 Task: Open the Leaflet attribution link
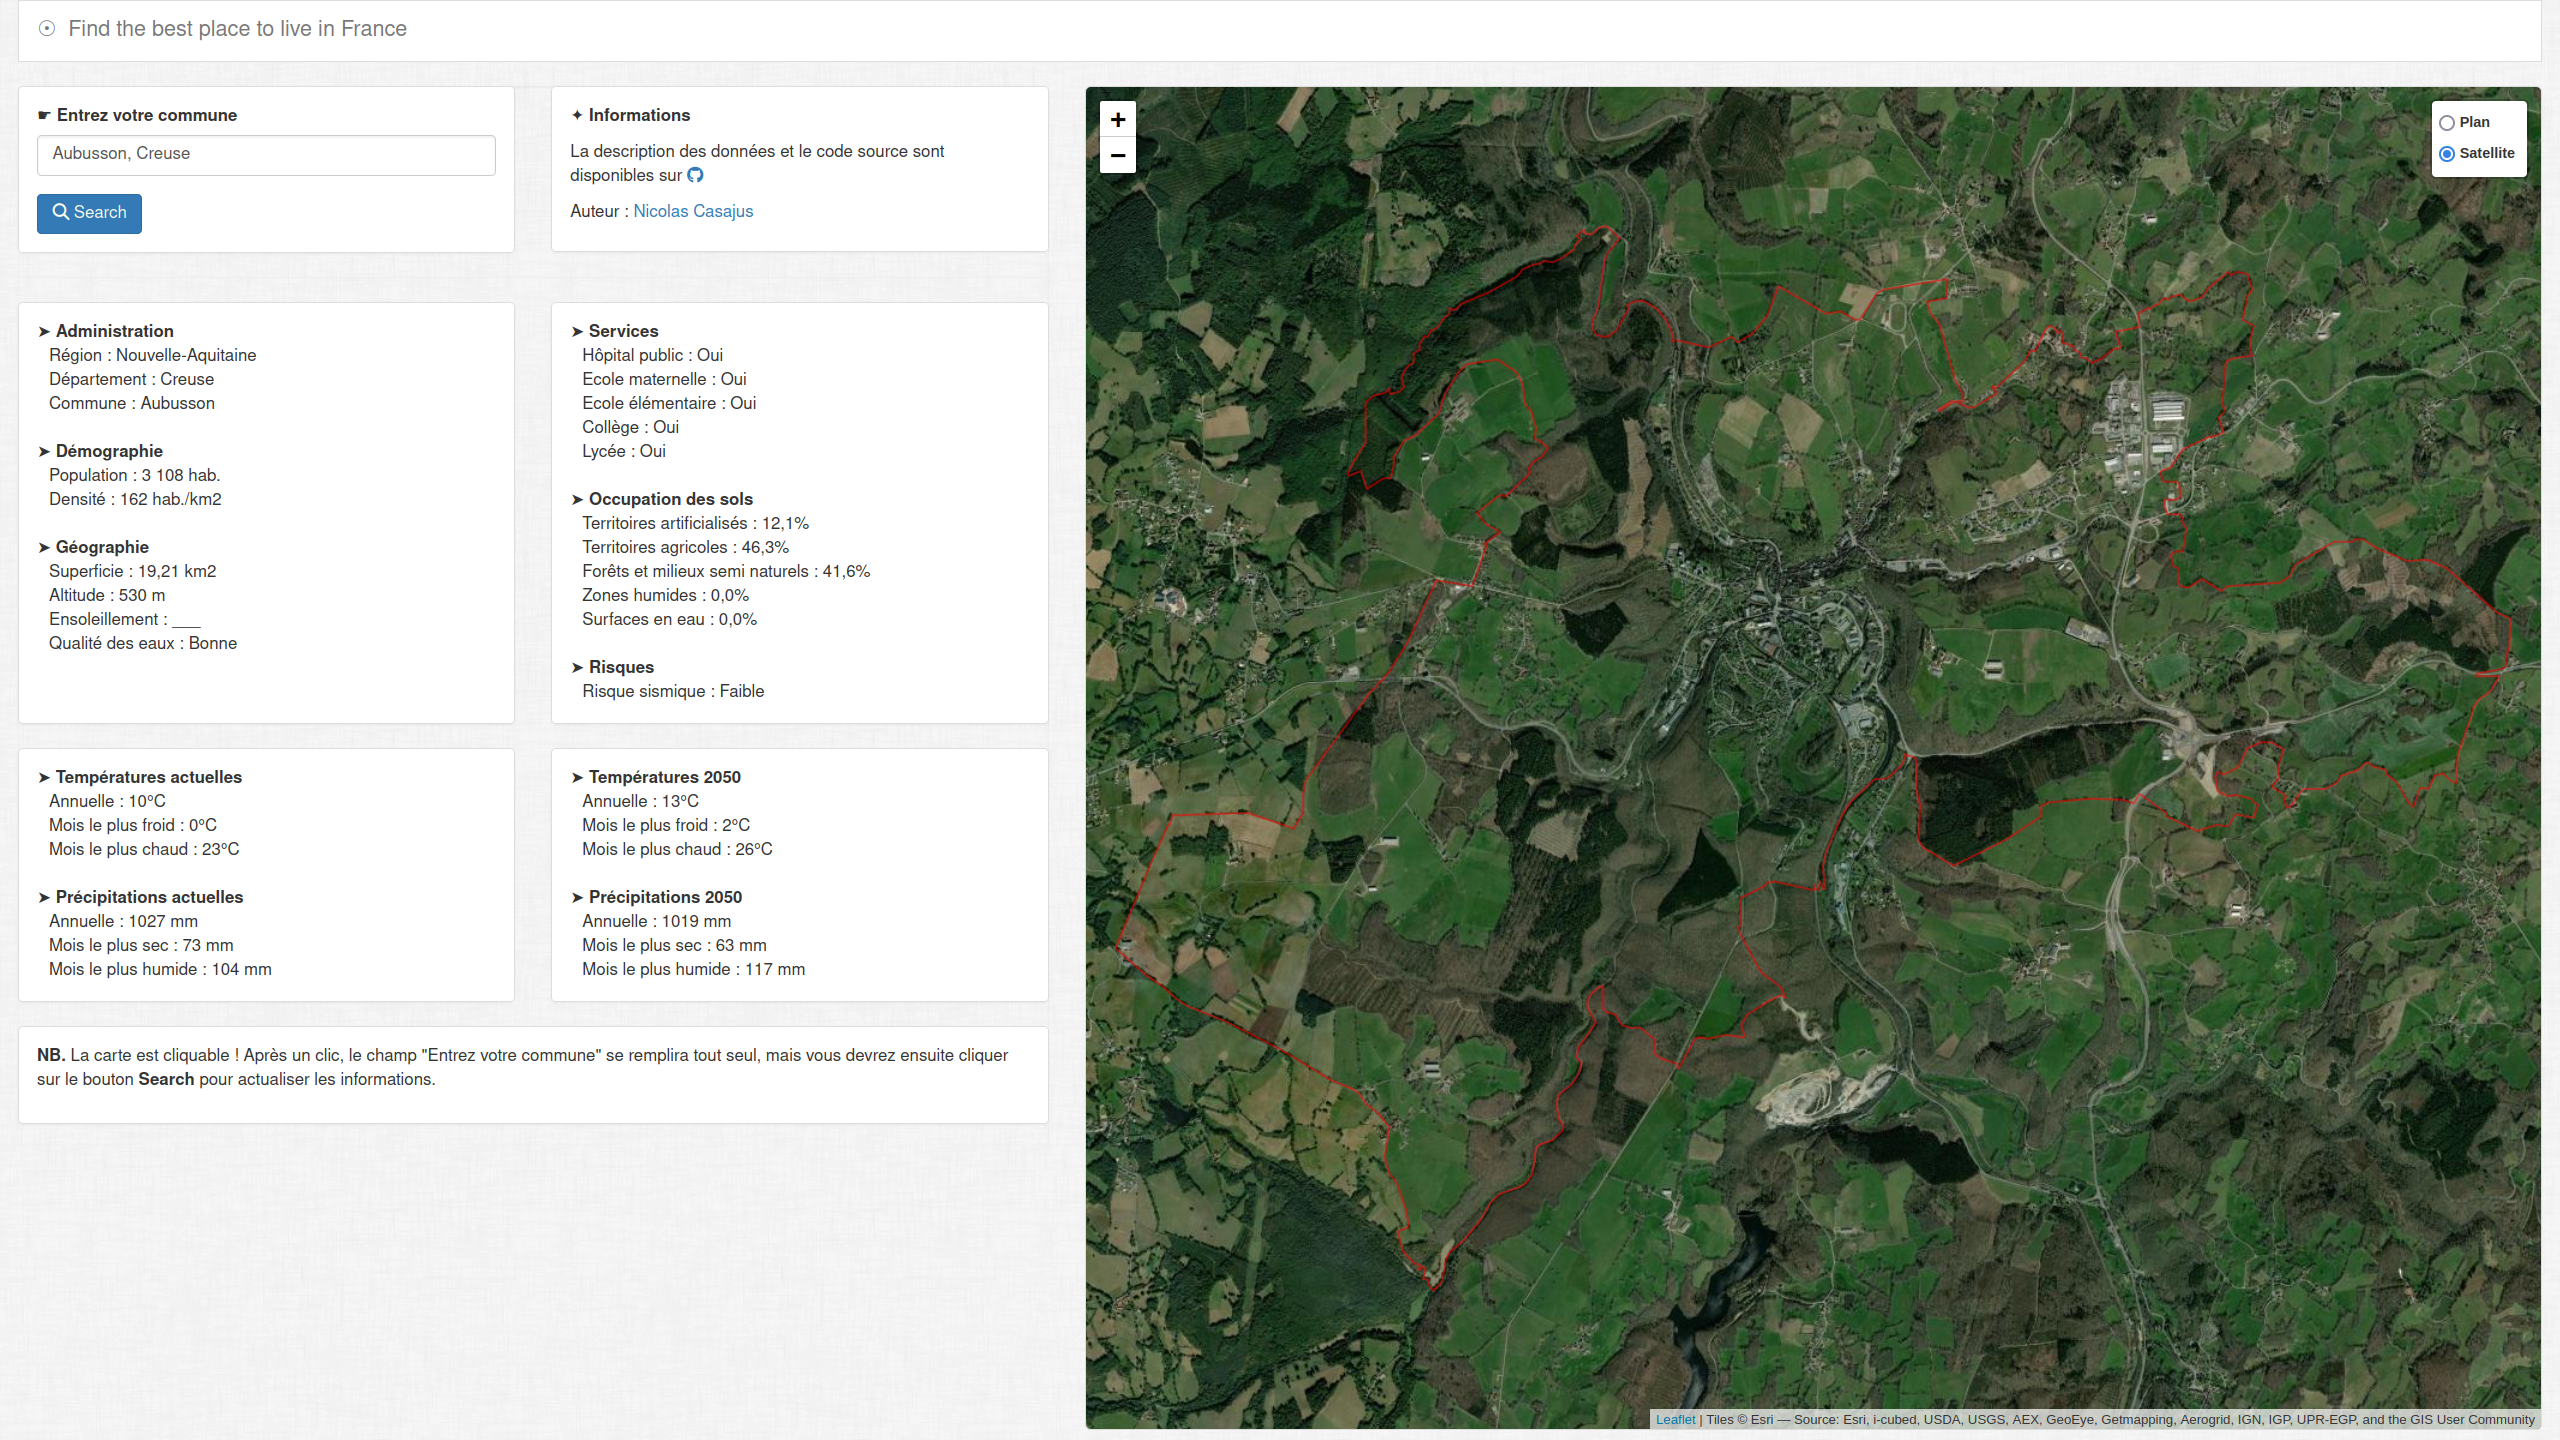(x=1675, y=1419)
